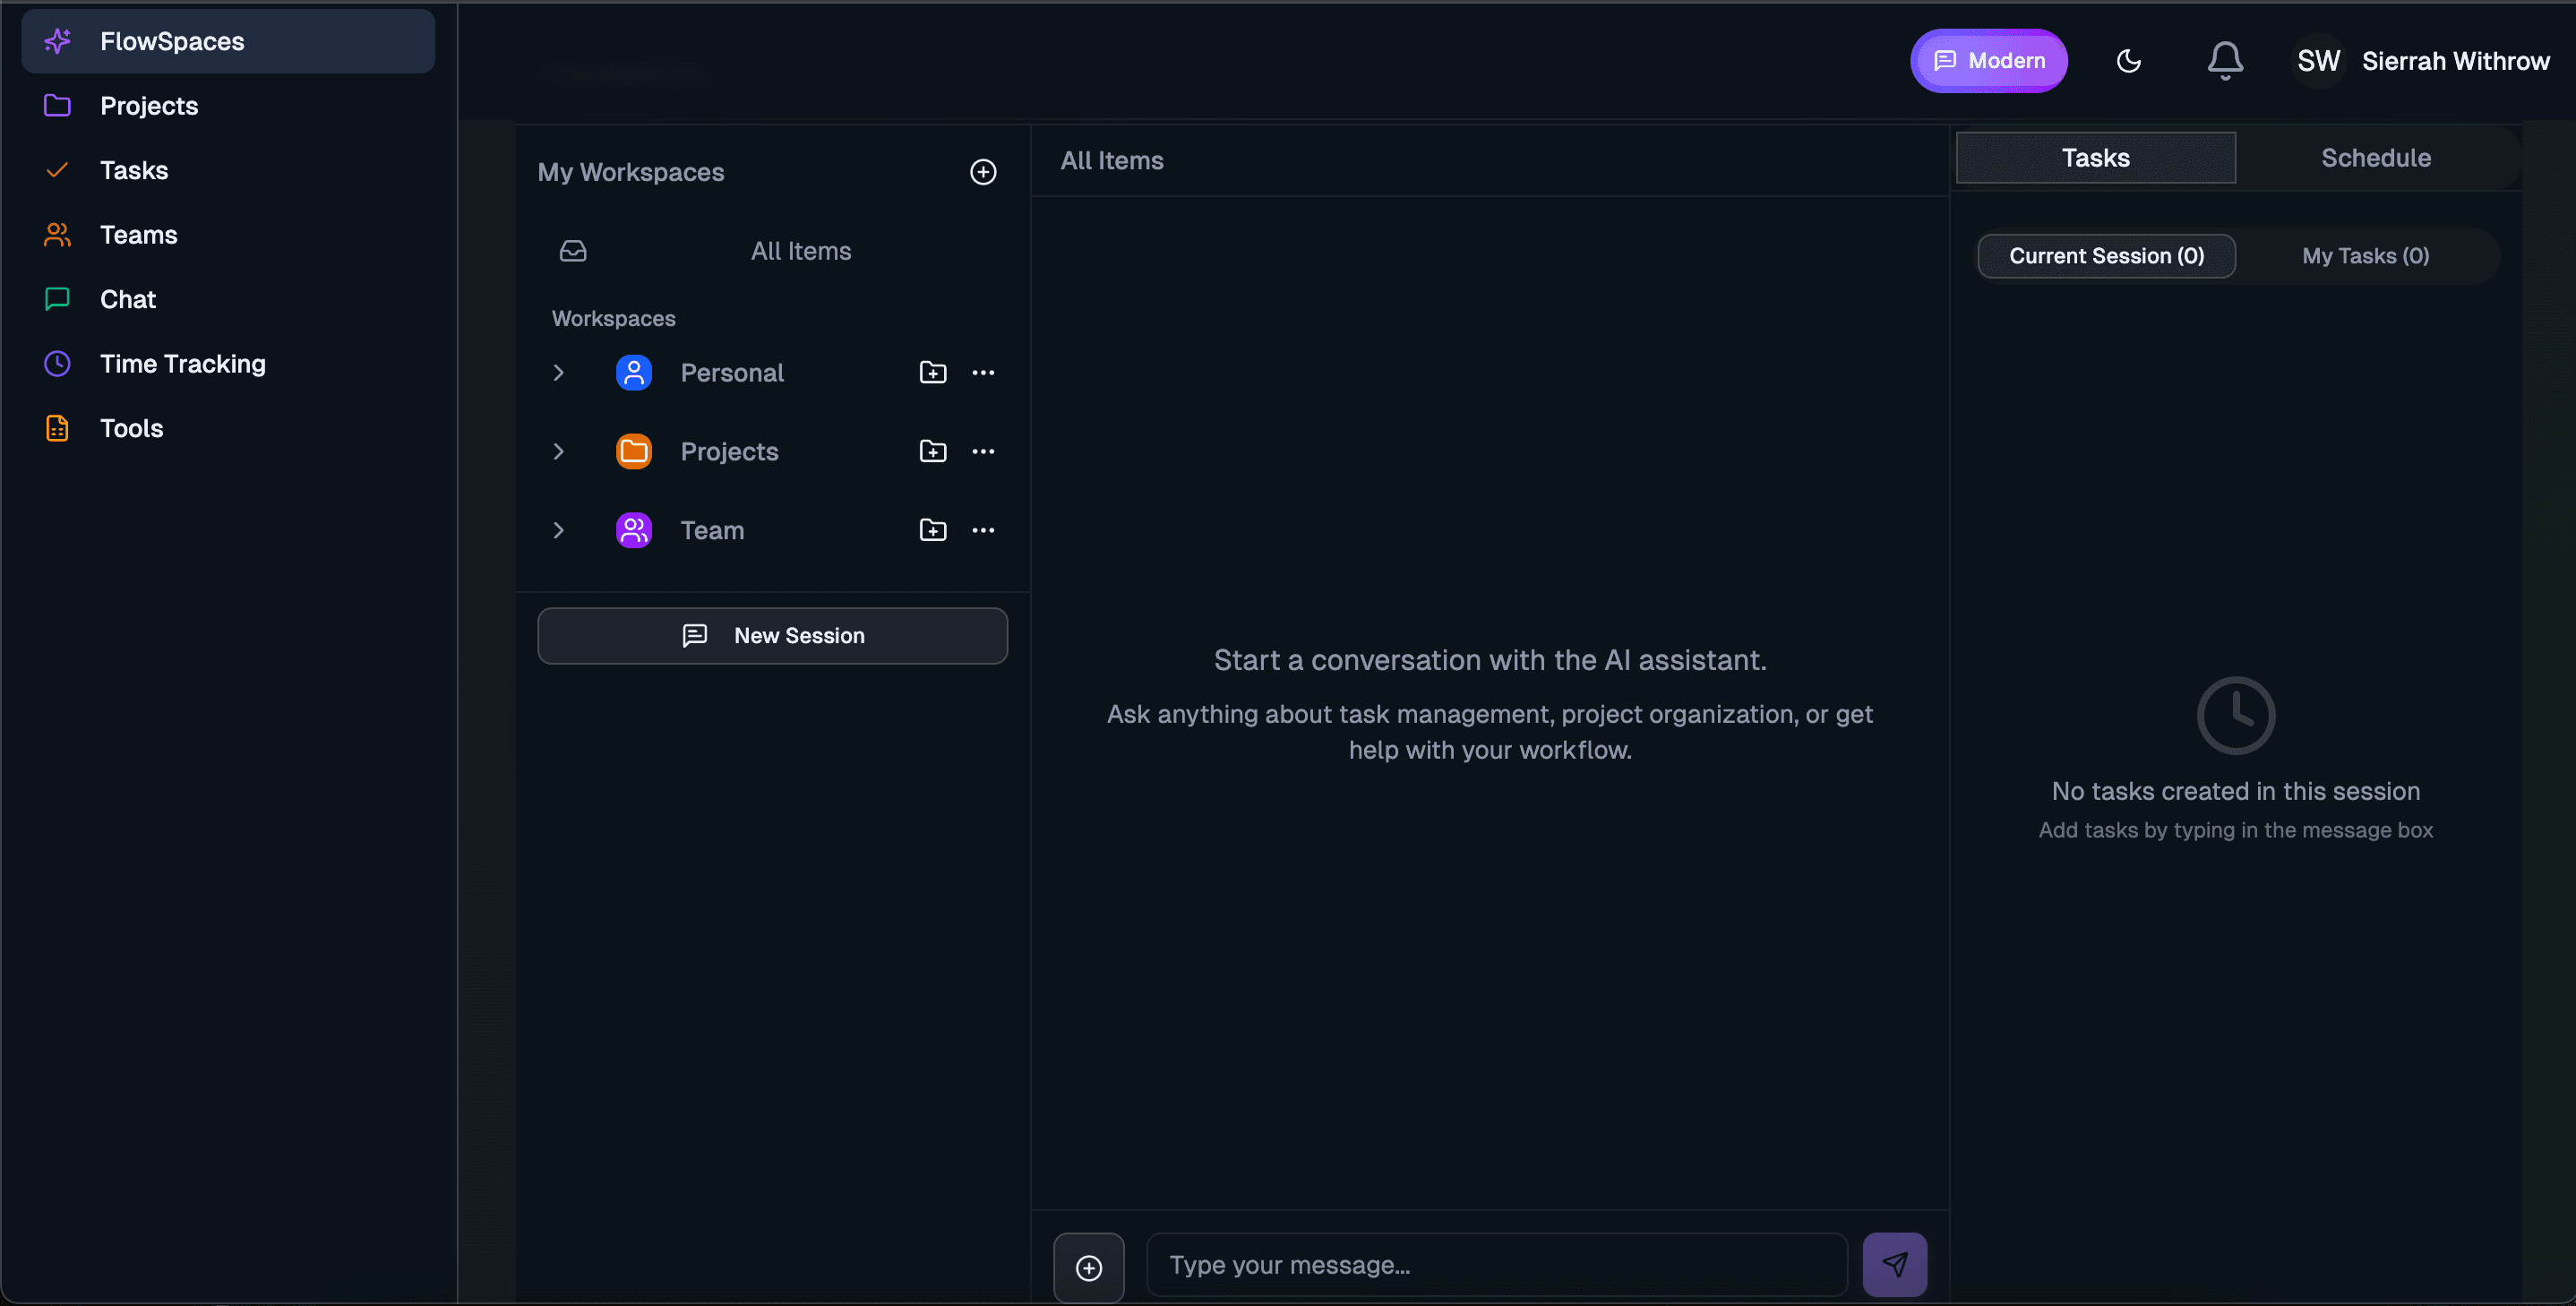Select All Items in My Workspaces

coord(772,251)
